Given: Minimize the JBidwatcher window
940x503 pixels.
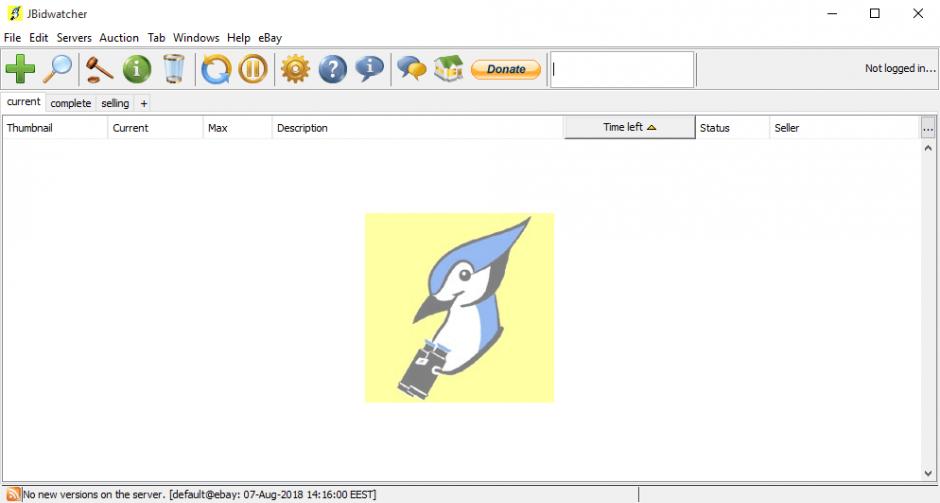Looking at the screenshot, I should [832, 13].
